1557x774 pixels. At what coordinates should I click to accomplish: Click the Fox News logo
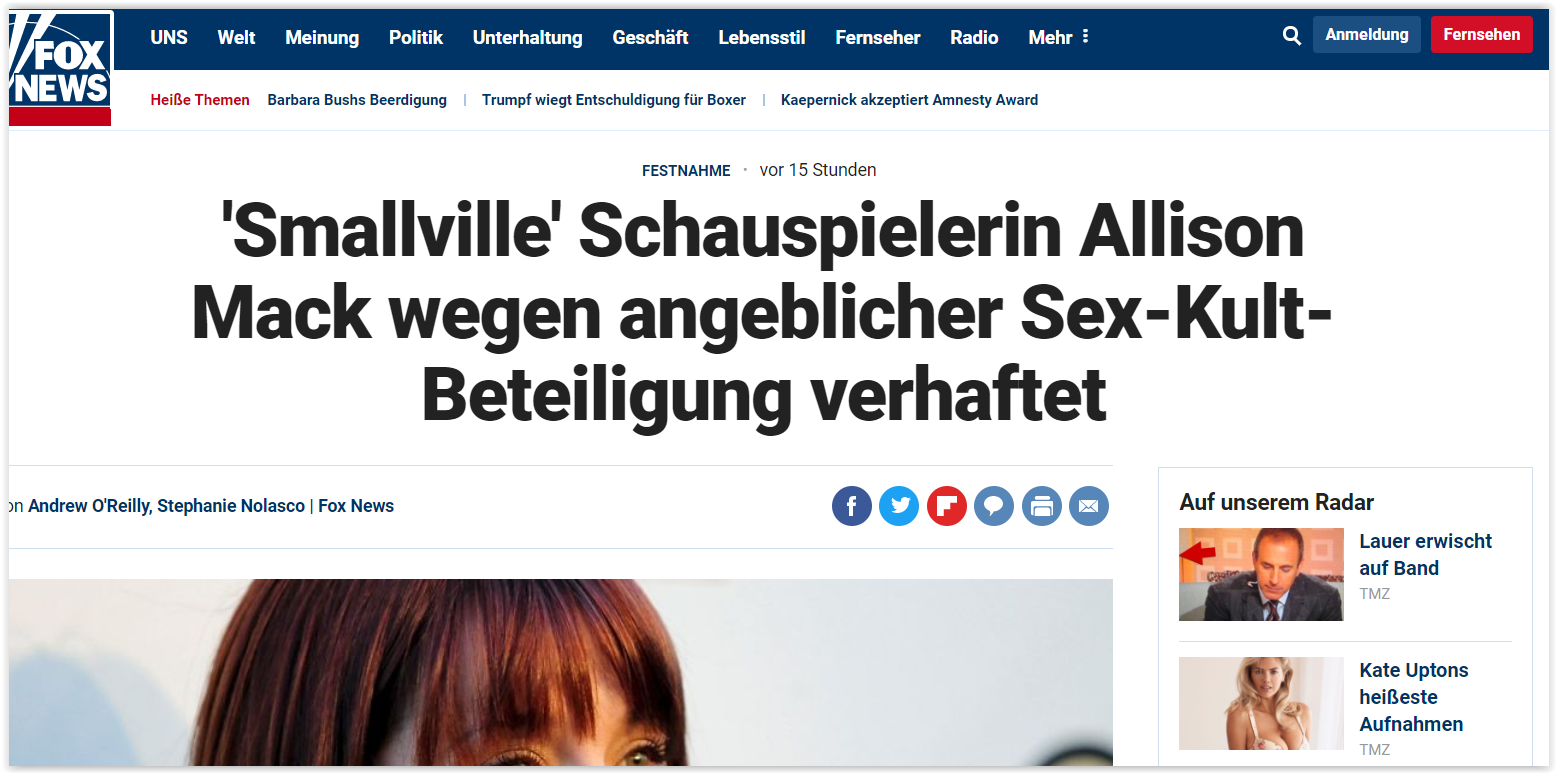click(60, 68)
